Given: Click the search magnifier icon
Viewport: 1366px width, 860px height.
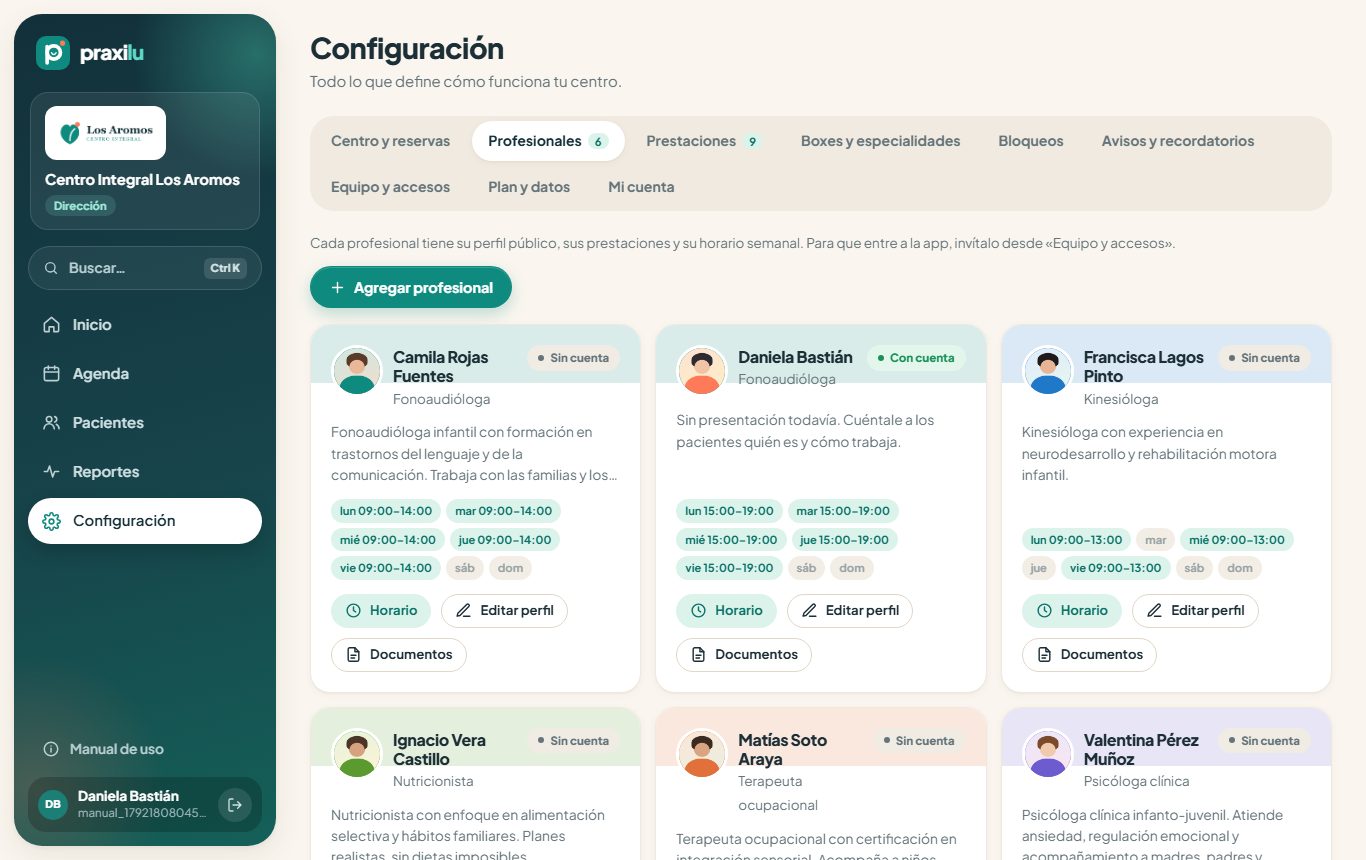Looking at the screenshot, I should point(50,268).
